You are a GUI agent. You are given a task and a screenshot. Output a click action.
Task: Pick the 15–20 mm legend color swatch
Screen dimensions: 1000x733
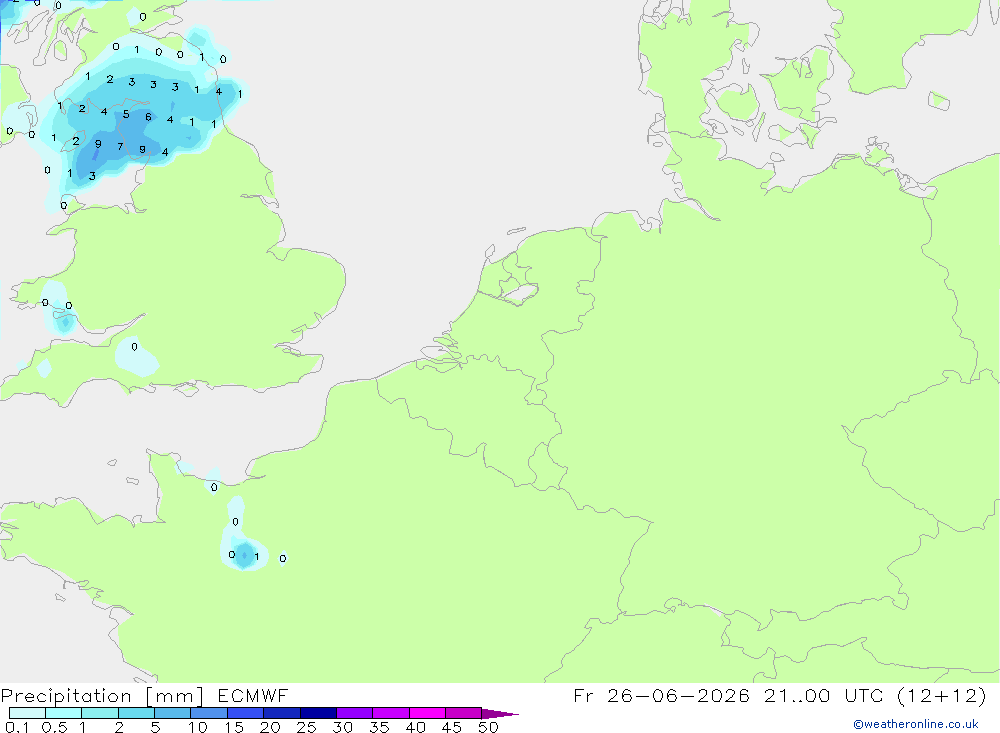click(x=246, y=713)
